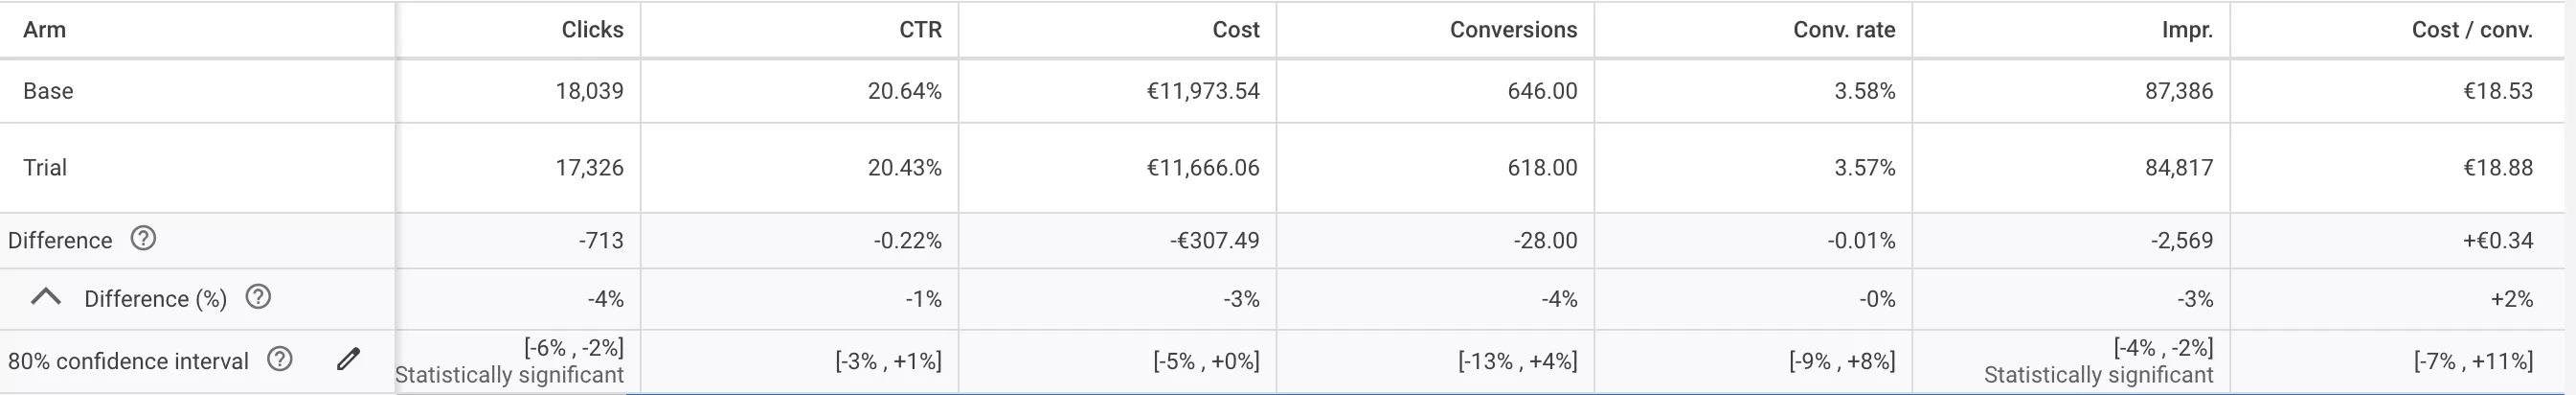2576x395 pixels.
Task: Open help icon next to Difference
Action: click(143, 238)
